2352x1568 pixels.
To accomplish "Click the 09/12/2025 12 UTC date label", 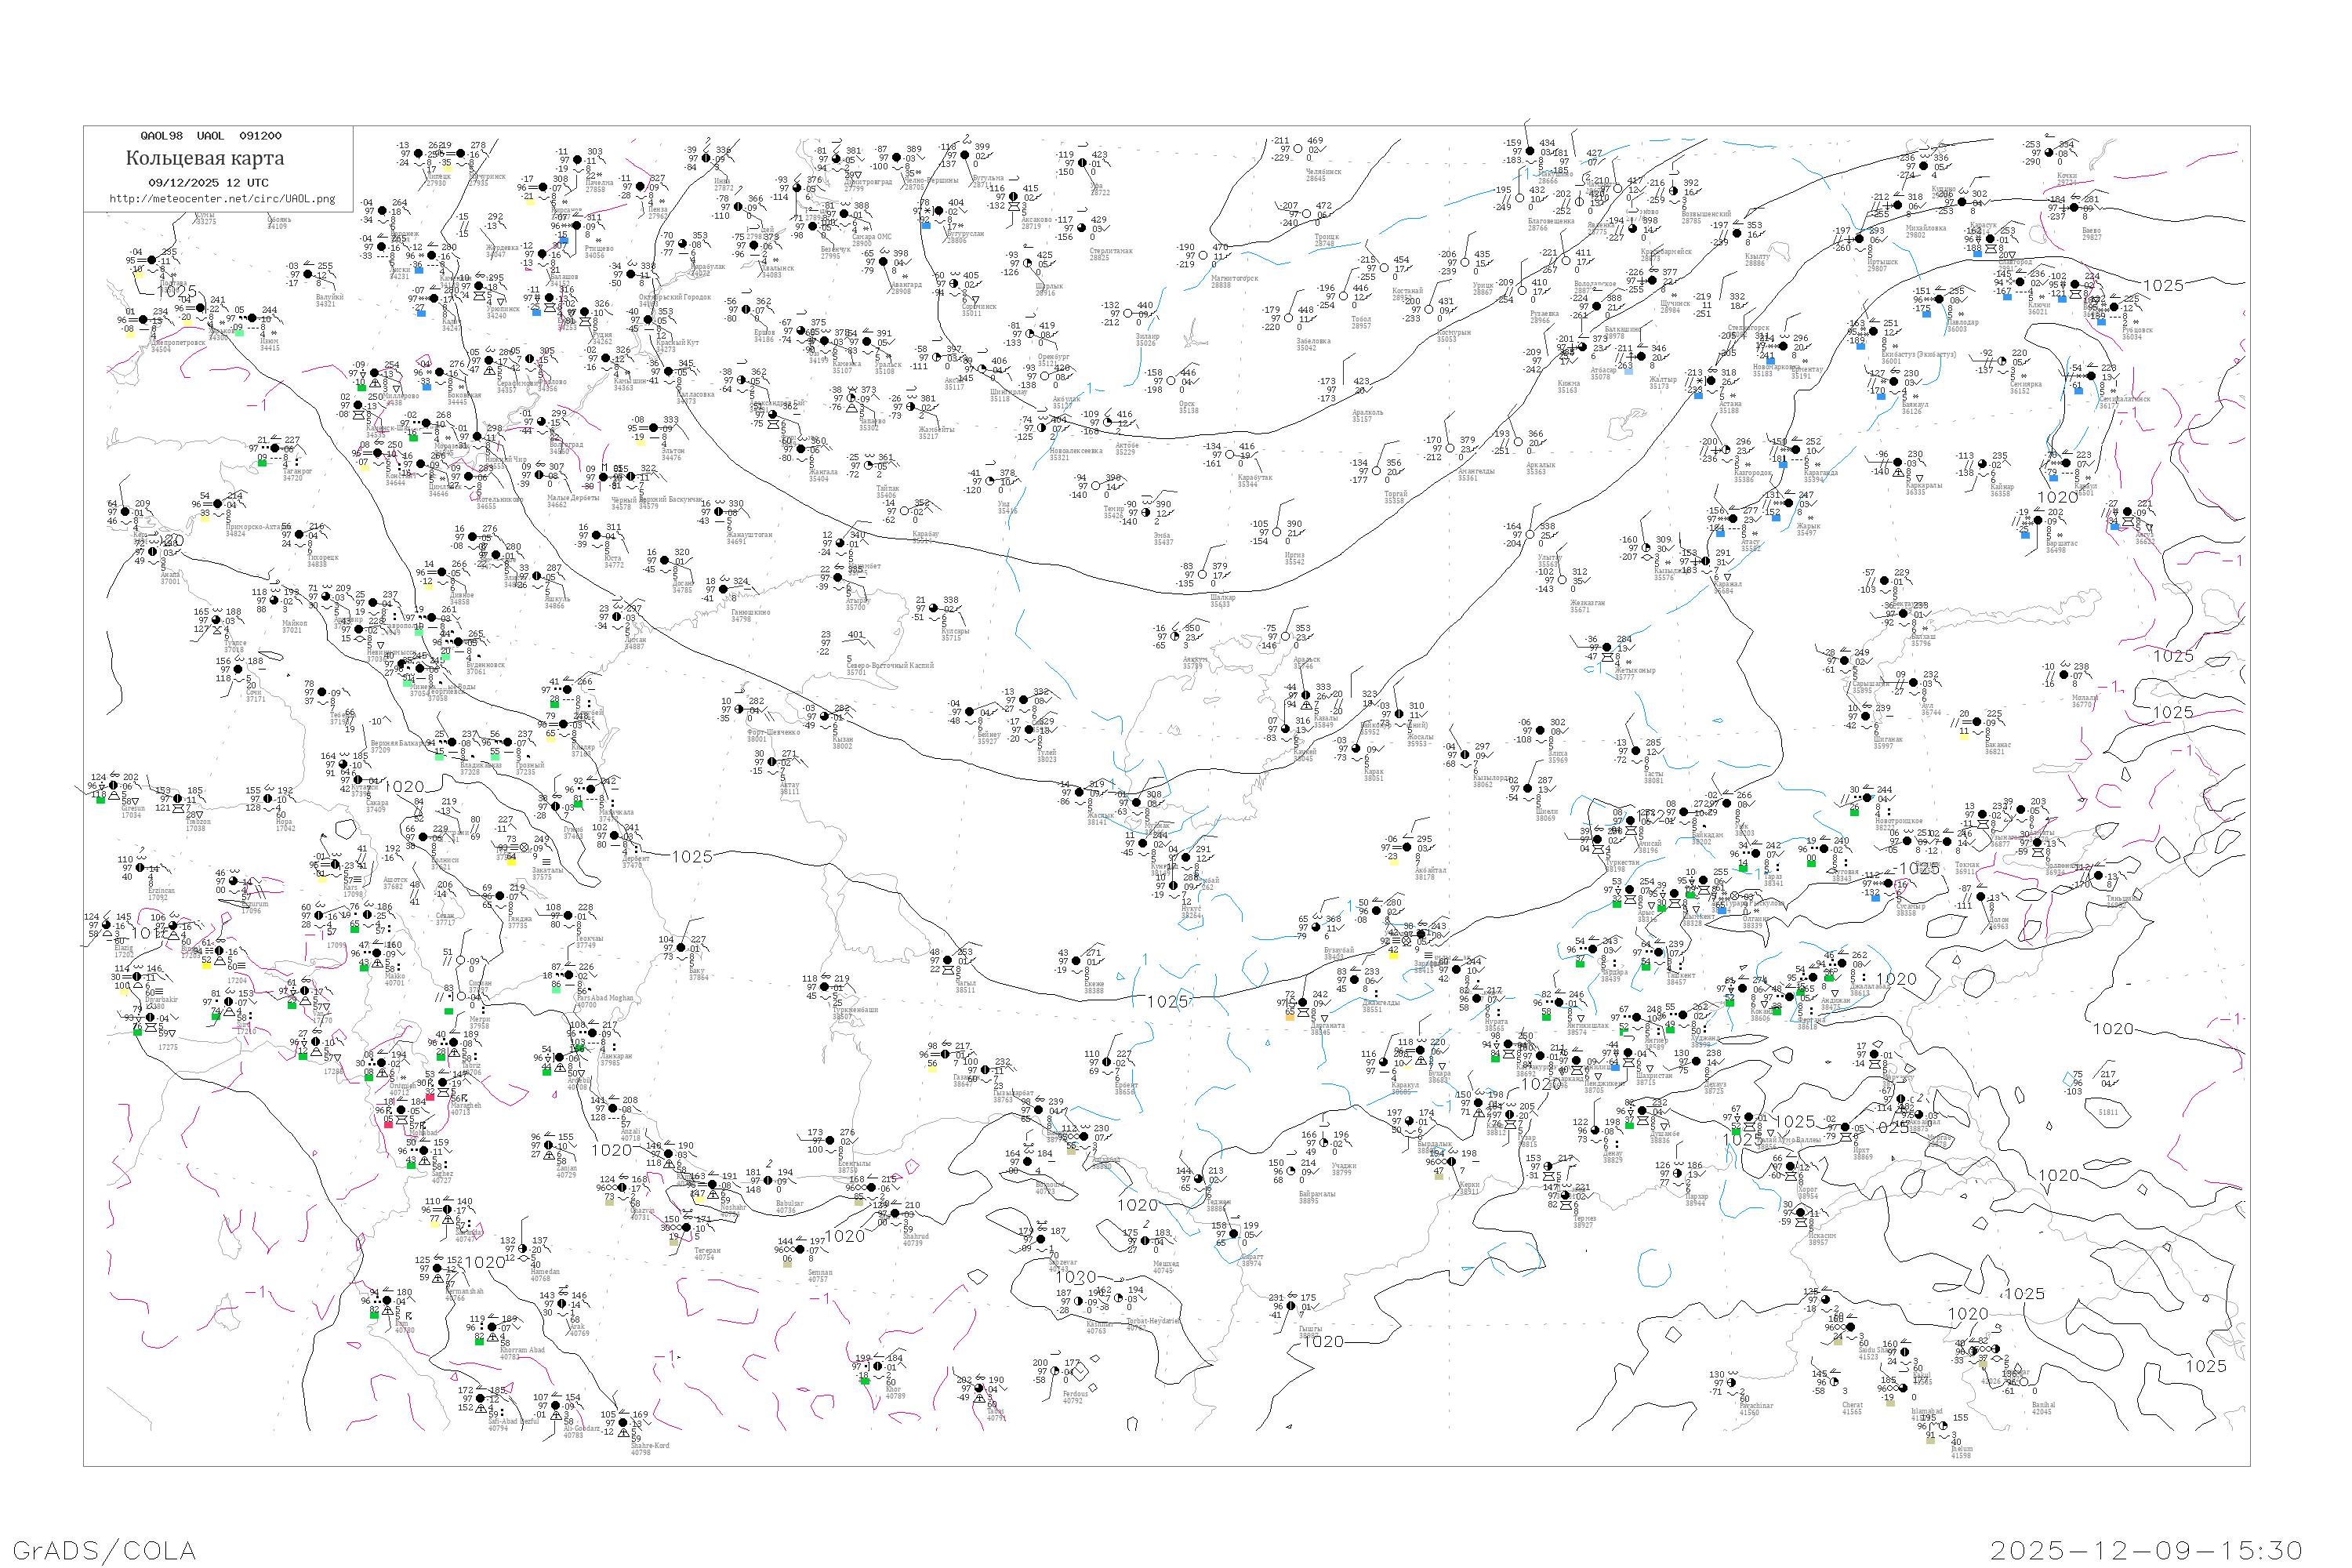I will (208, 183).
